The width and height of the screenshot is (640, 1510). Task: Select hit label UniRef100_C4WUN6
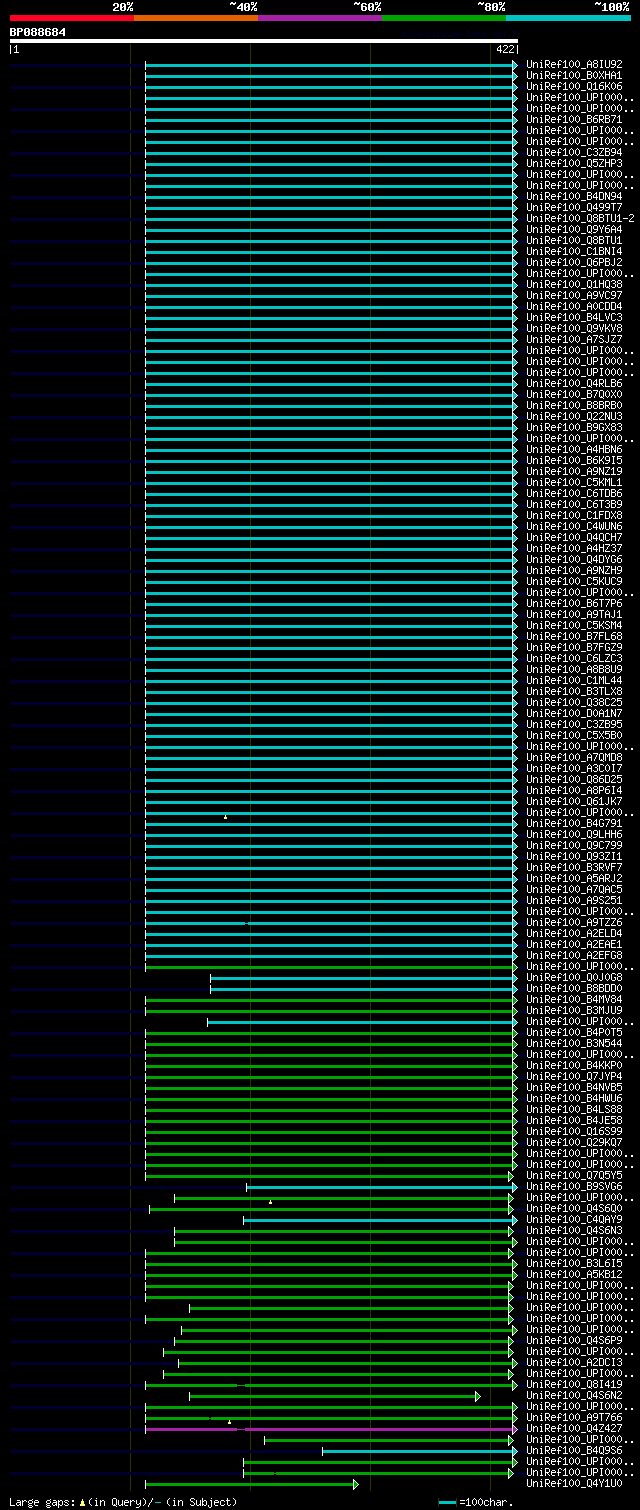tap(574, 527)
